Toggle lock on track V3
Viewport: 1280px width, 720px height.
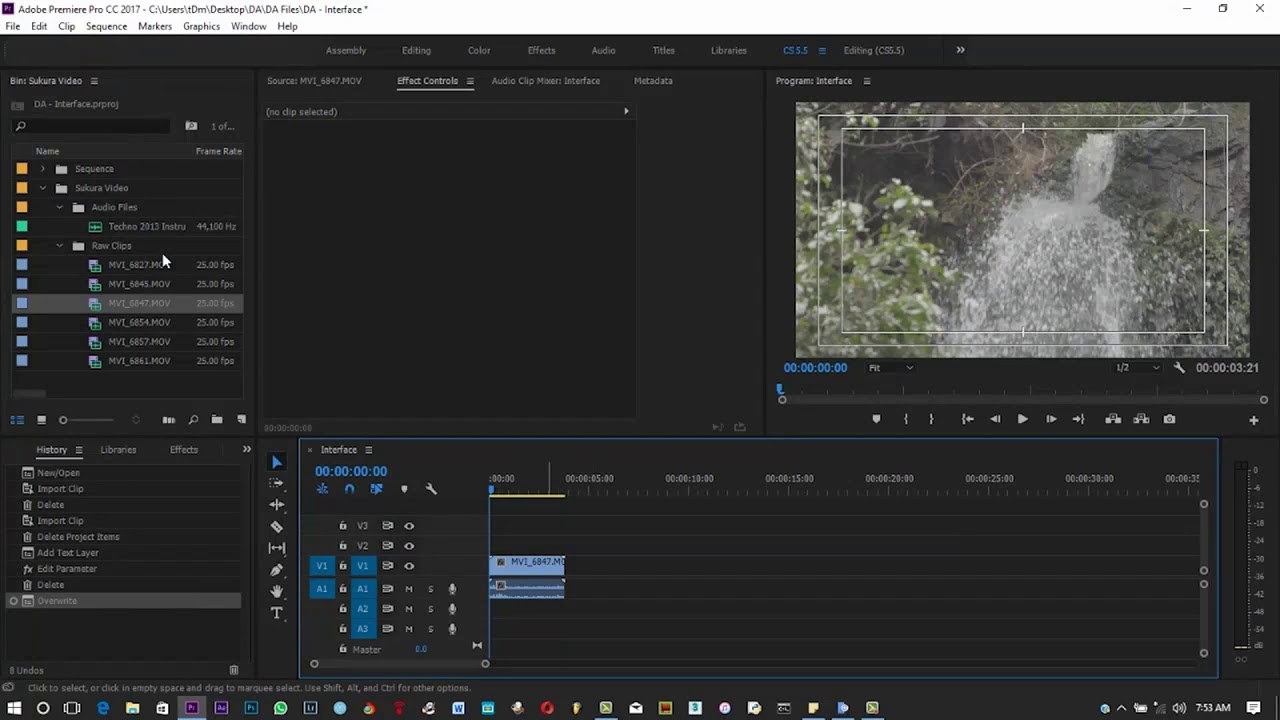[x=343, y=526]
